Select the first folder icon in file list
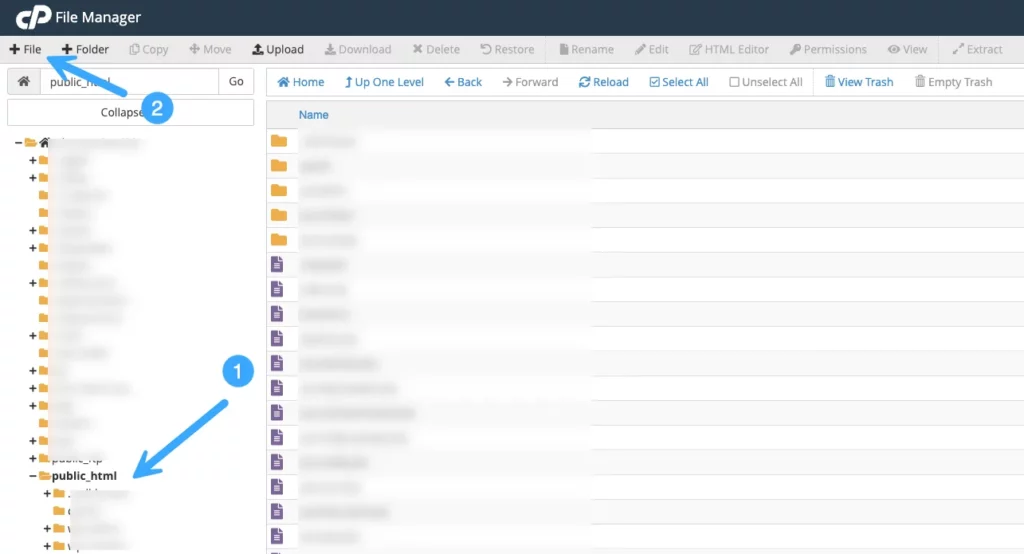This screenshot has width=1024, height=554. [279, 140]
